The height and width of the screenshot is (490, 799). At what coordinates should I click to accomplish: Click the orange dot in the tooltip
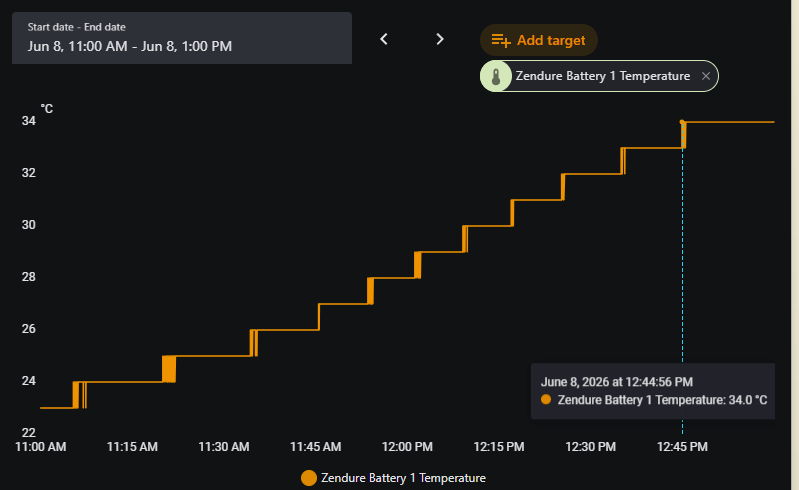[546, 400]
